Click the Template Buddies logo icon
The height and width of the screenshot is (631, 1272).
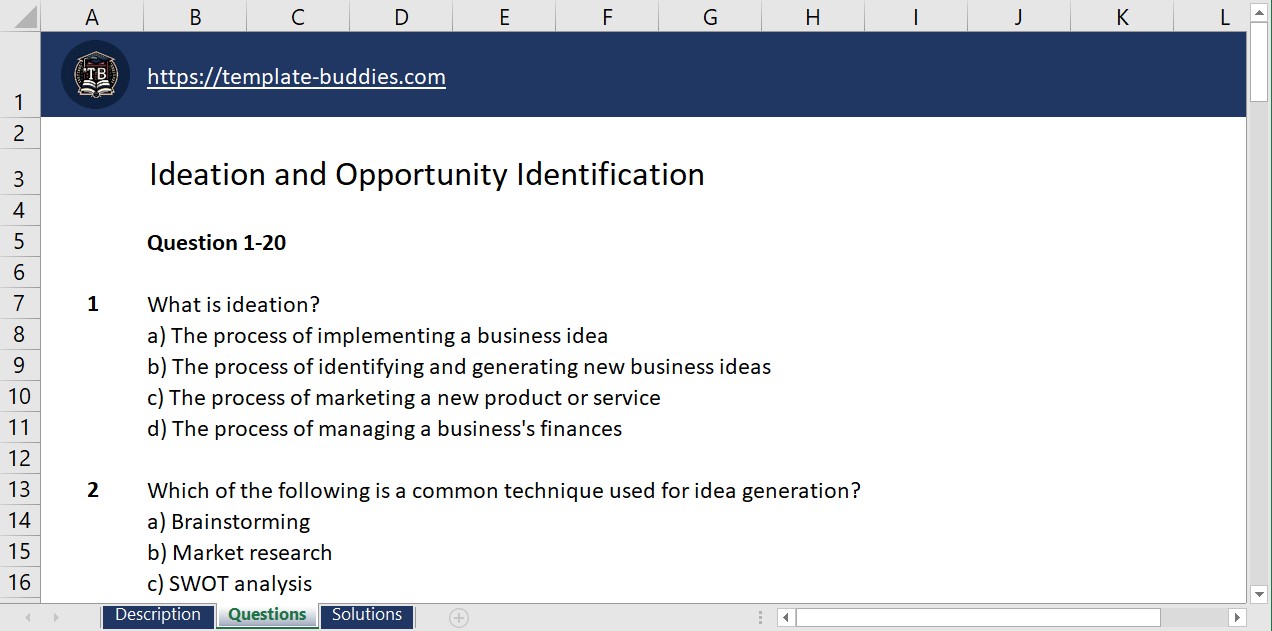95,74
